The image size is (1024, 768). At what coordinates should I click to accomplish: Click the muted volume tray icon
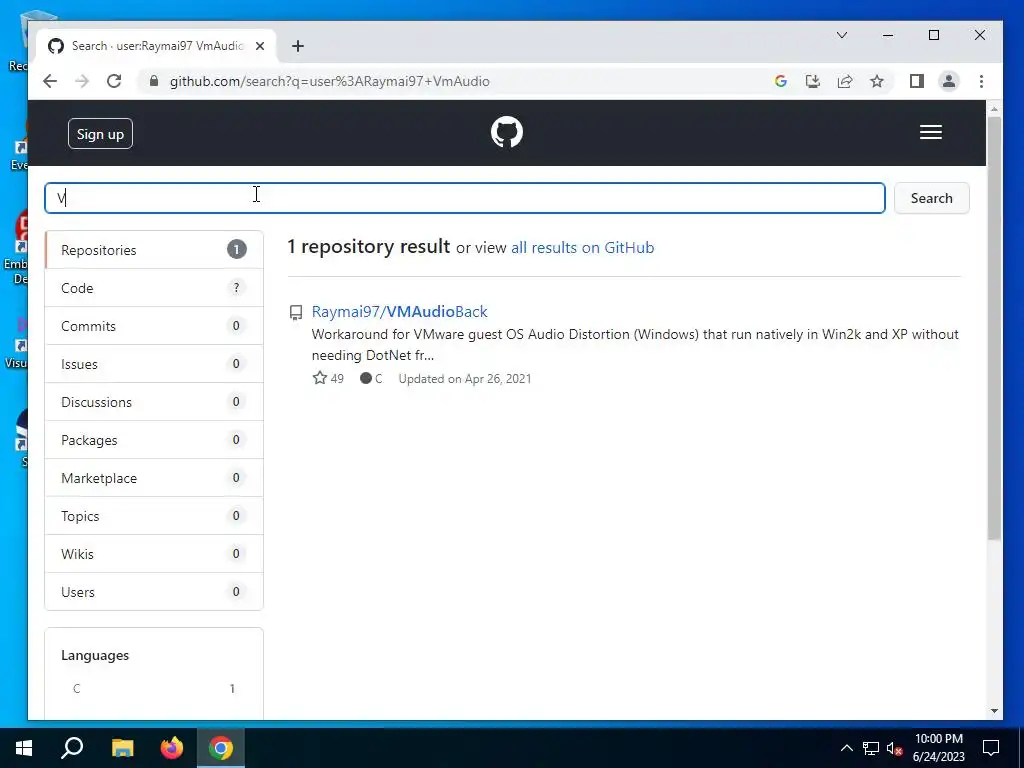tap(895, 748)
